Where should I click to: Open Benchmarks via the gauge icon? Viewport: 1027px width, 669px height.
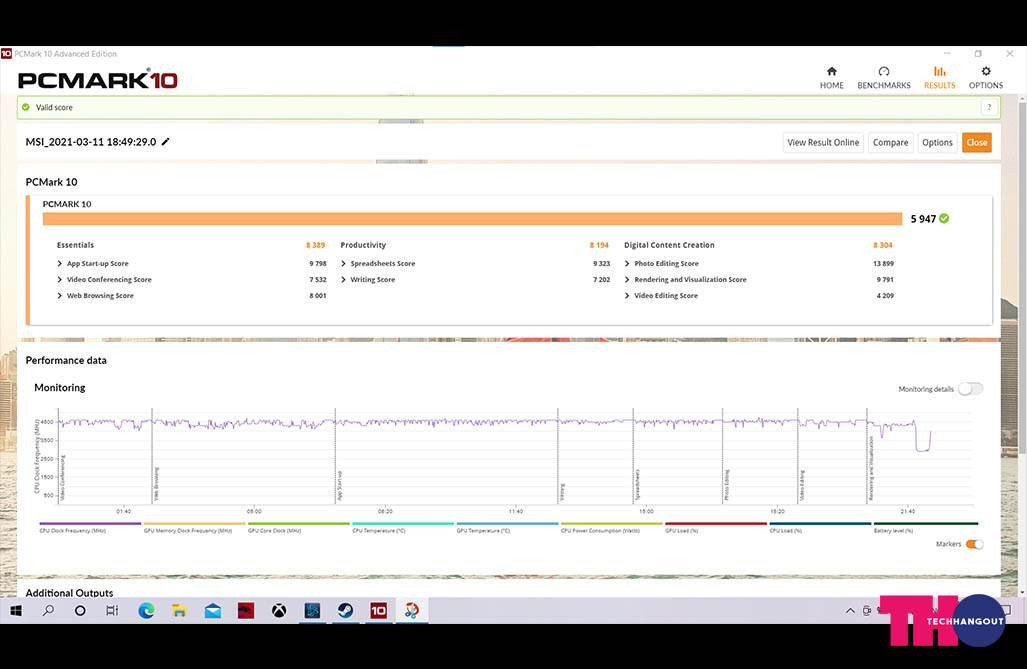(x=884, y=71)
